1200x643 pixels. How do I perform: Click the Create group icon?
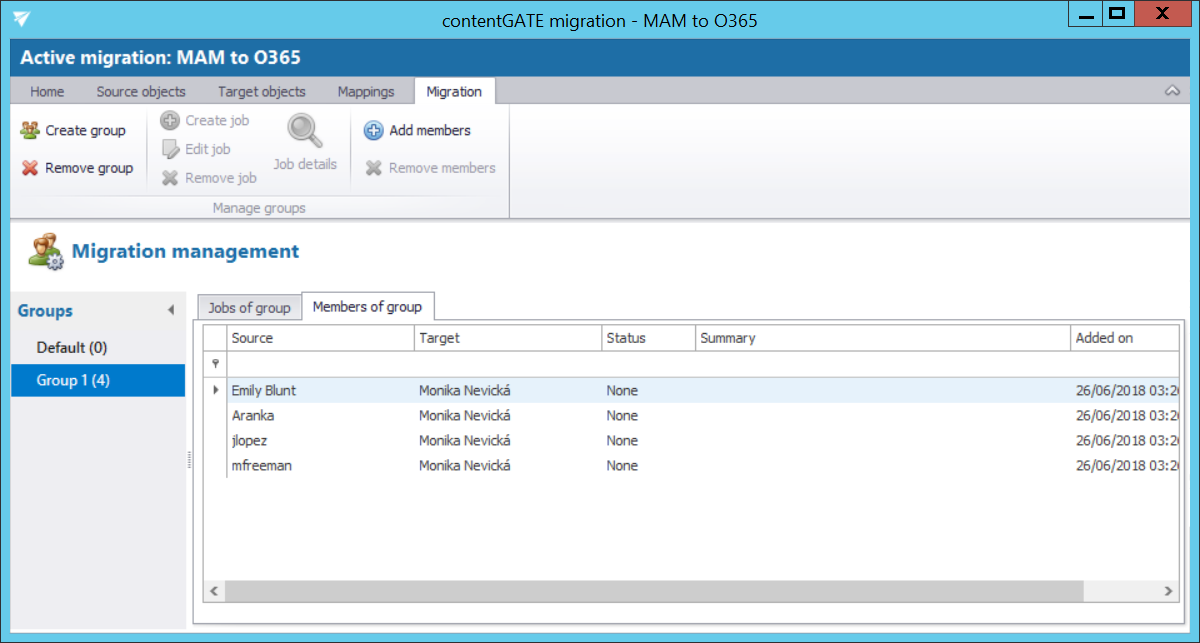pos(30,130)
